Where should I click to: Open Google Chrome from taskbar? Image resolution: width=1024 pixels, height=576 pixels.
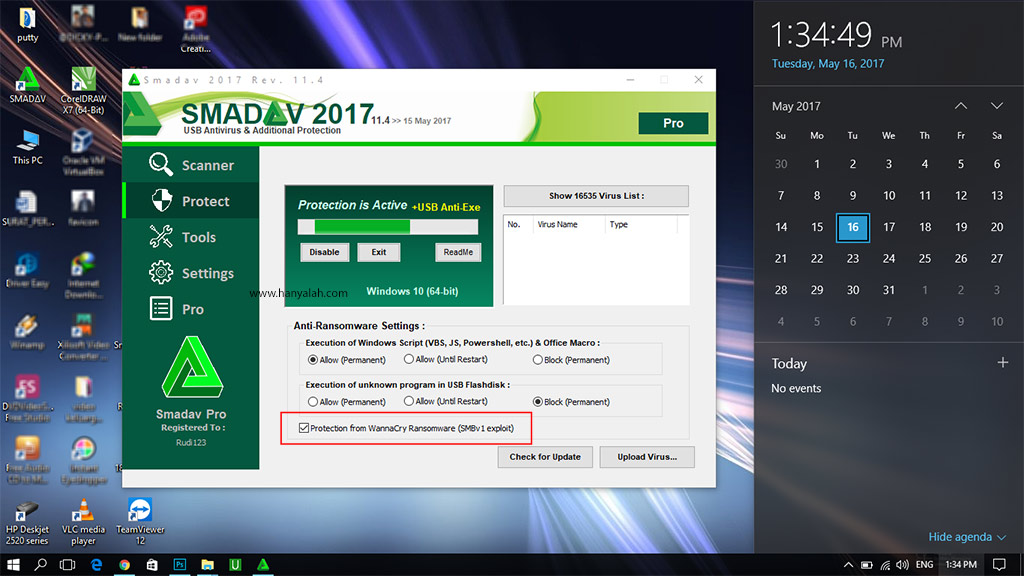124,565
